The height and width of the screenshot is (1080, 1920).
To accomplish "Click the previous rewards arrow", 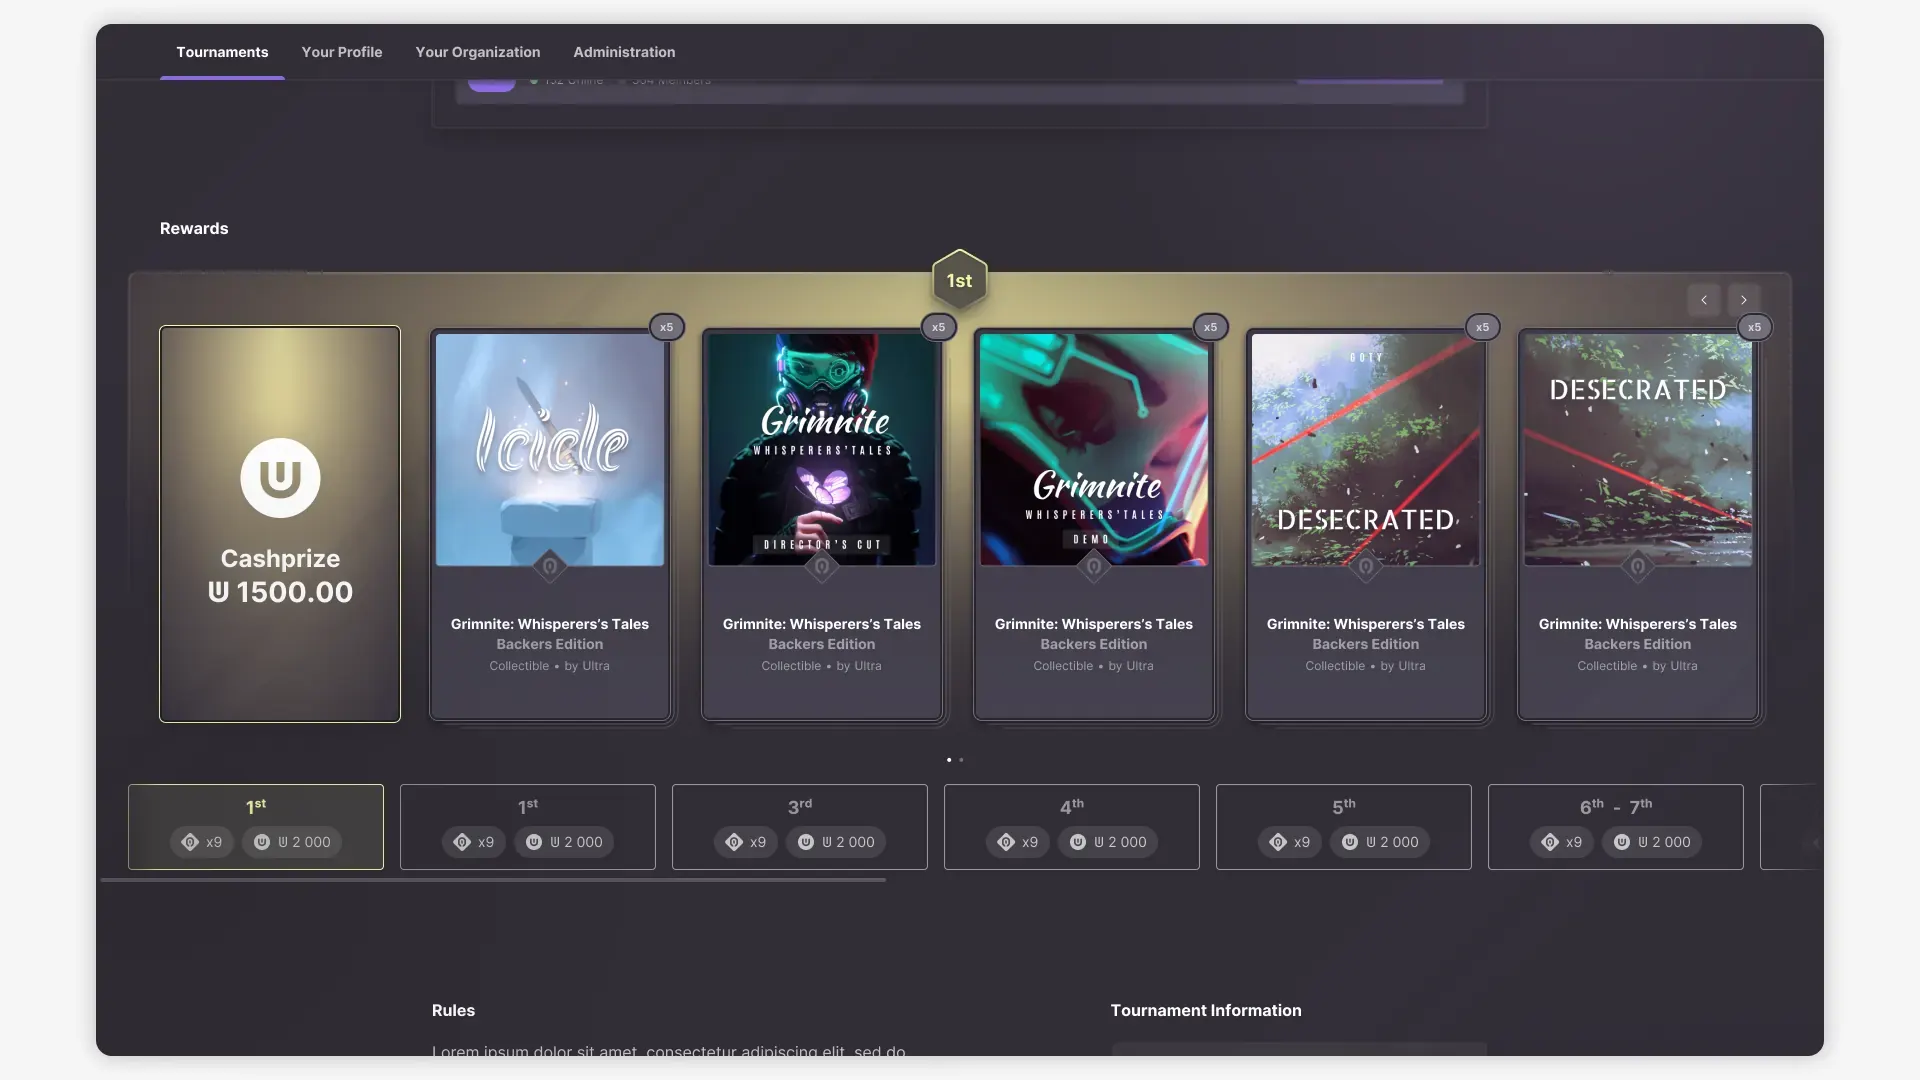I will (x=1704, y=300).
